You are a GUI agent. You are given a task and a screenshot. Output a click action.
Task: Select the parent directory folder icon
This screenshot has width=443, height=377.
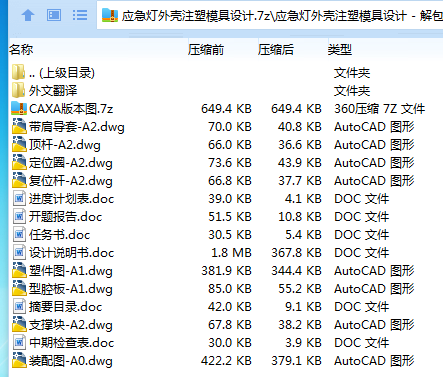point(18,72)
